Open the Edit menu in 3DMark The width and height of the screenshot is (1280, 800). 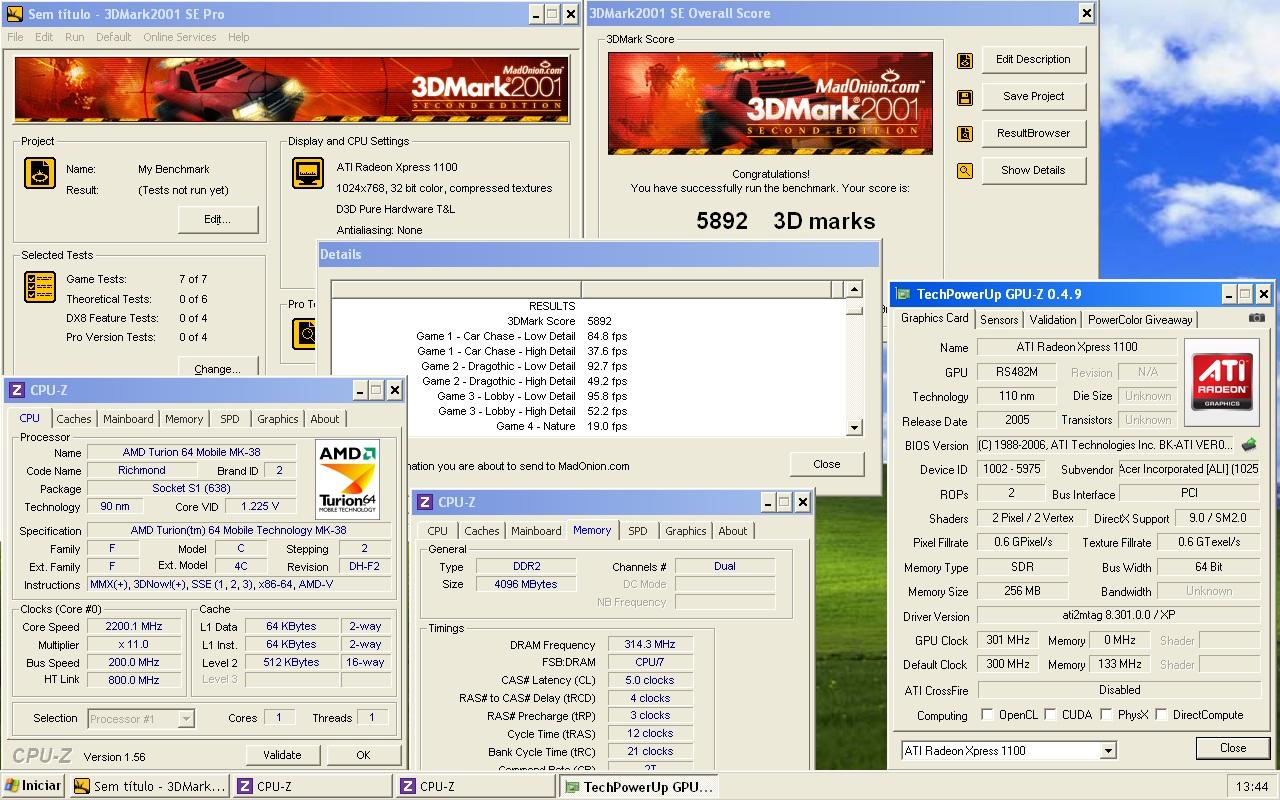click(44, 37)
